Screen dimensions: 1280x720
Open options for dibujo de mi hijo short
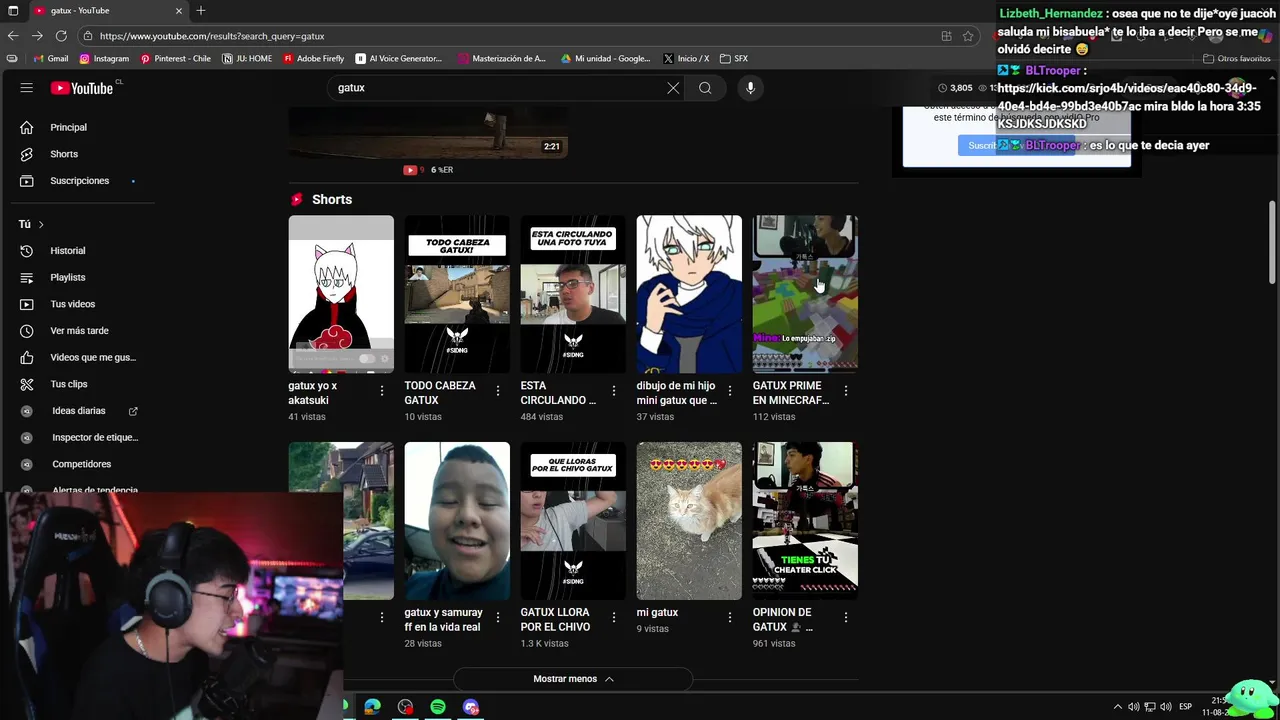(730, 391)
